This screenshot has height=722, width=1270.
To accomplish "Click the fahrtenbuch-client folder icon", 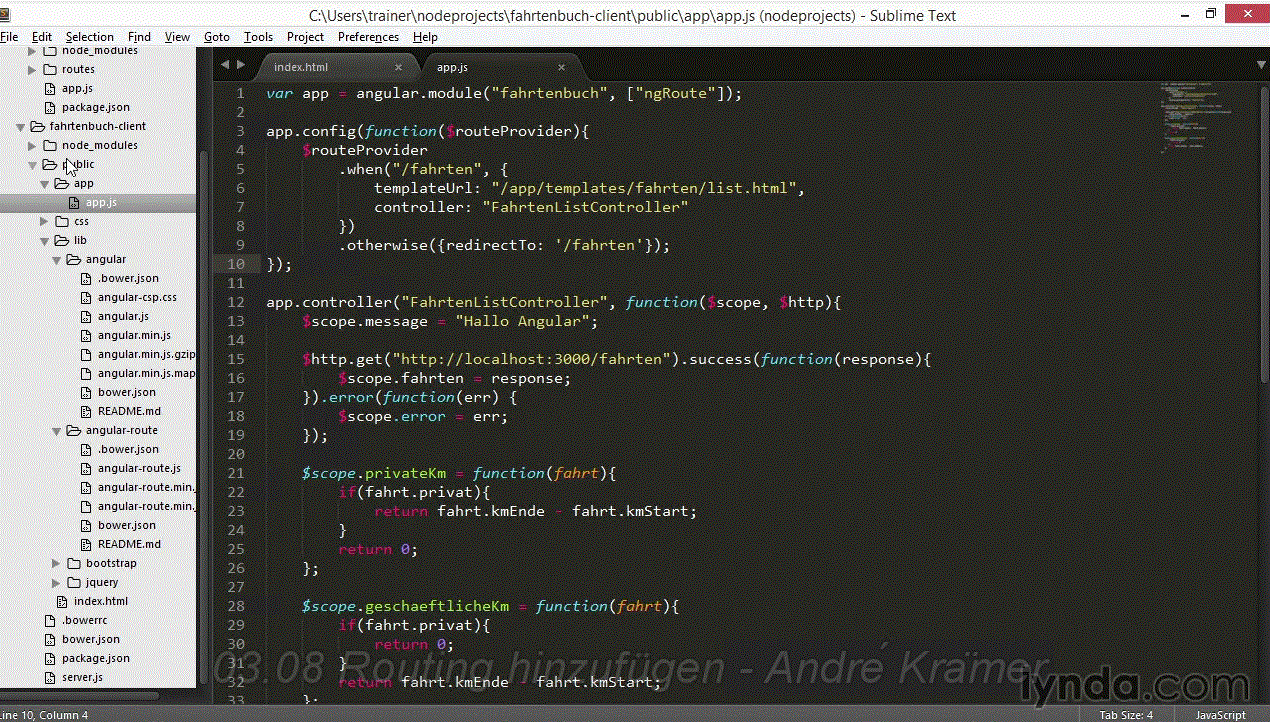I will click(37, 126).
